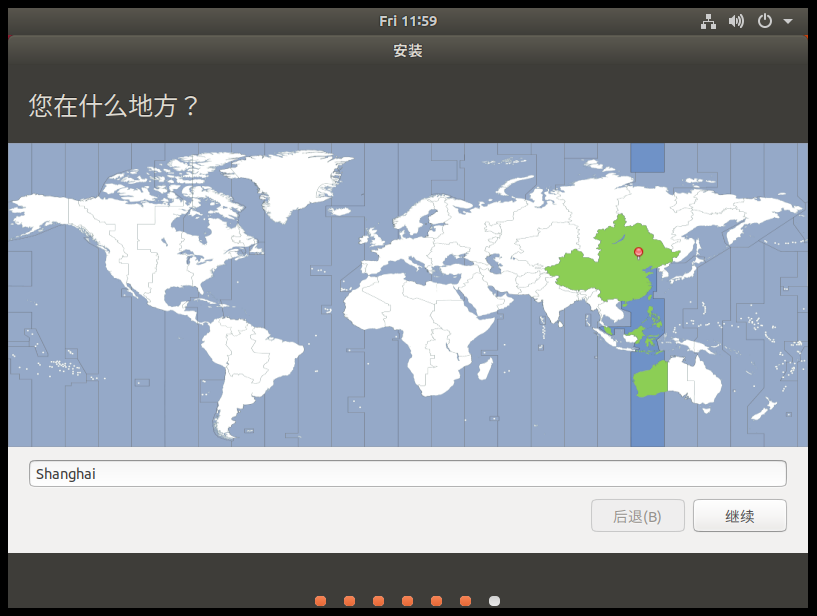Click the white progress dot at bottom
The image size is (817, 616).
click(496, 601)
